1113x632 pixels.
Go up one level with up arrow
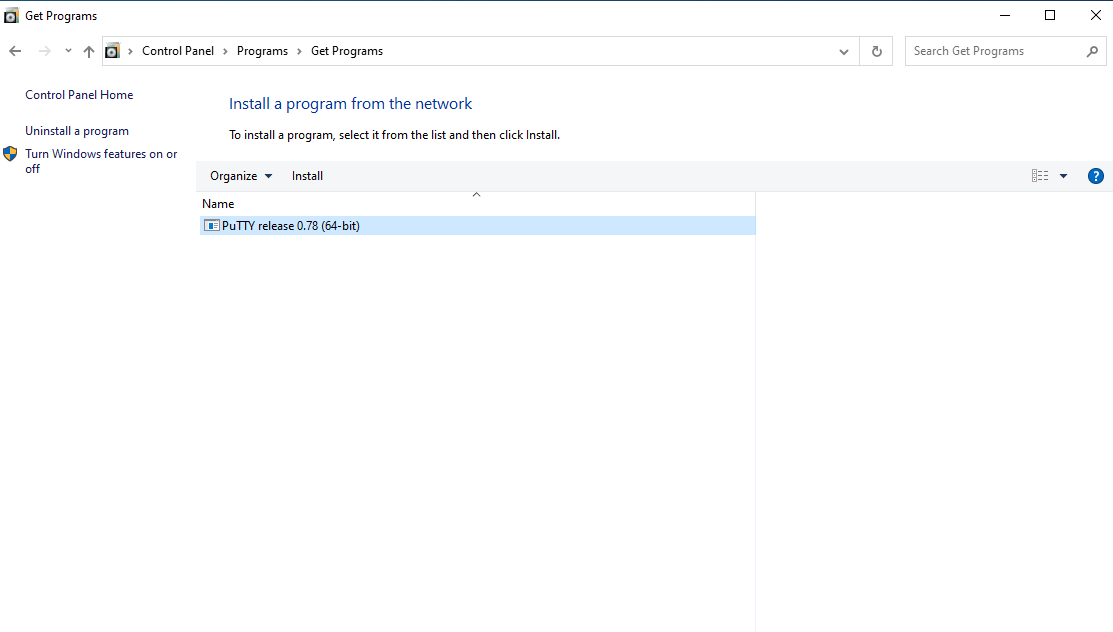89,51
